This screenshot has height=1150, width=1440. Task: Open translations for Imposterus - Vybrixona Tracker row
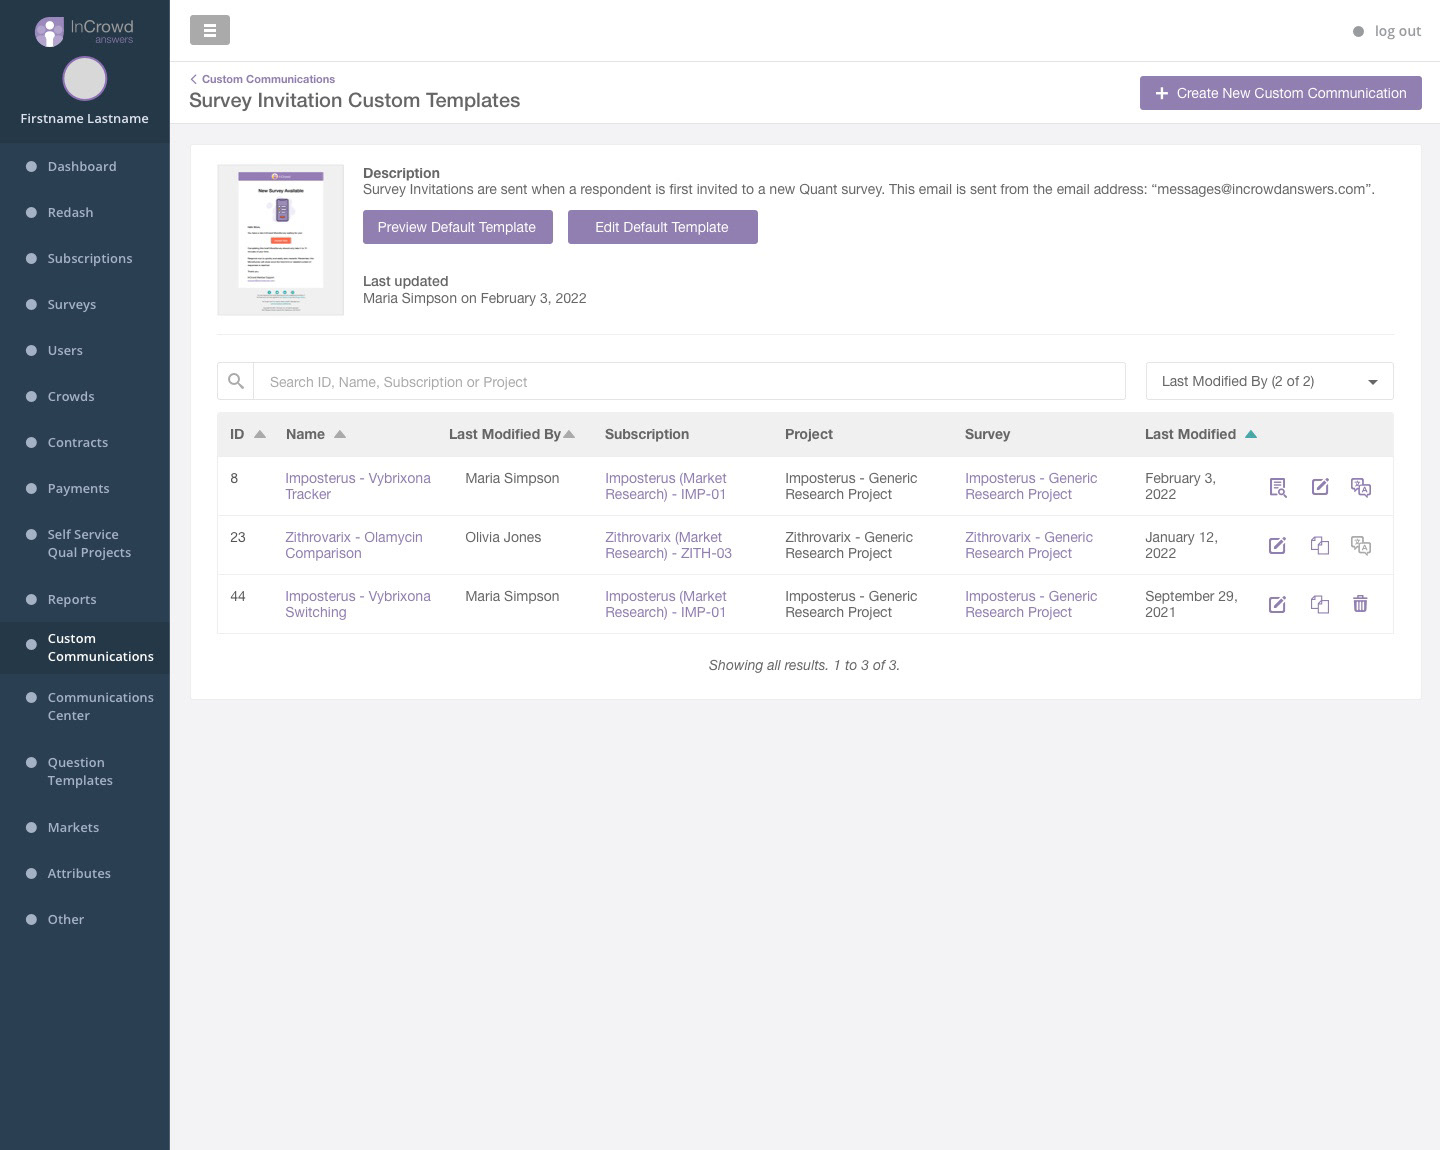click(x=1361, y=487)
